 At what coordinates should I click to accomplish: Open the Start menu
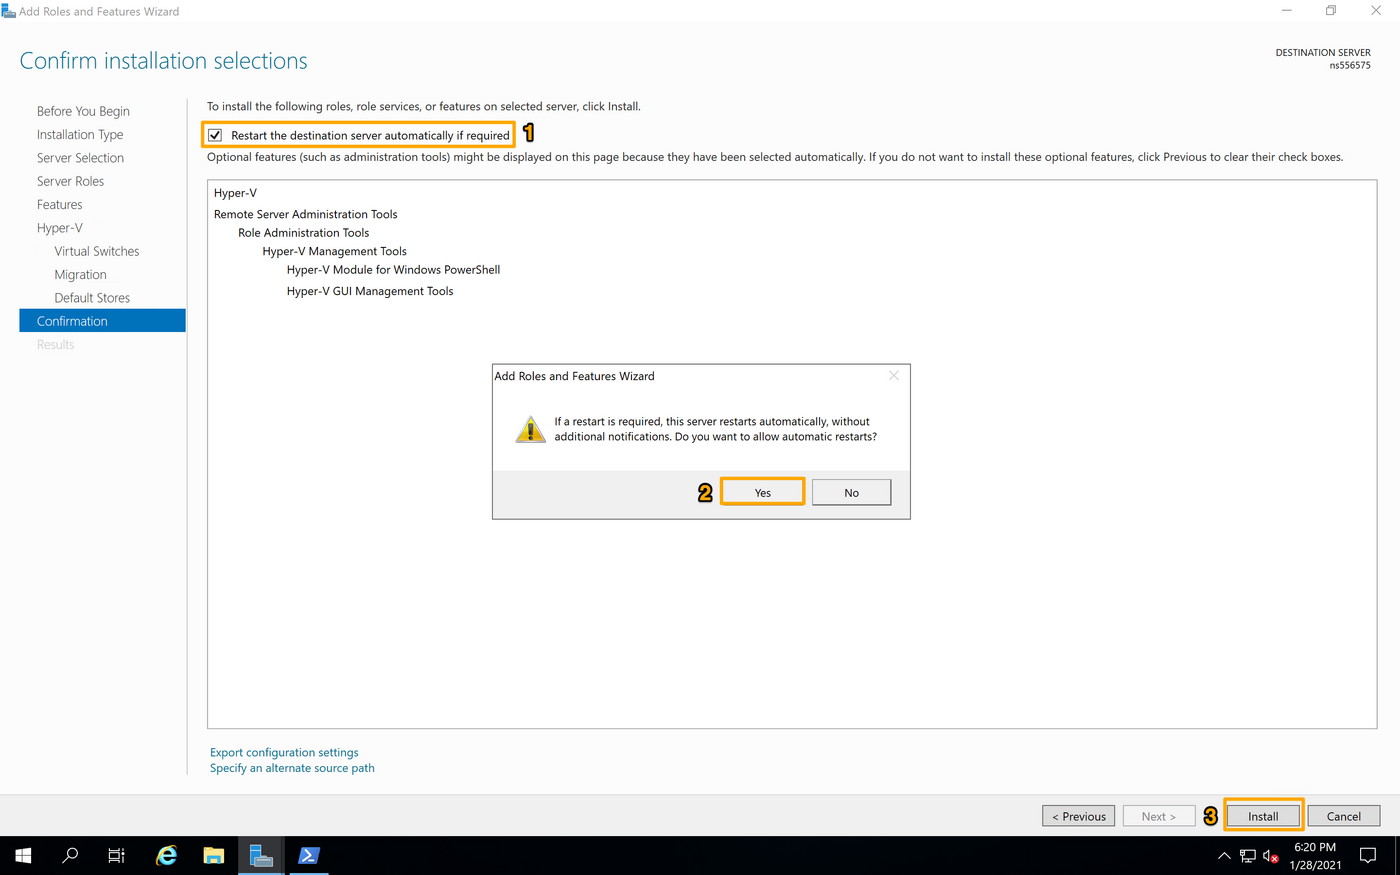(22, 855)
